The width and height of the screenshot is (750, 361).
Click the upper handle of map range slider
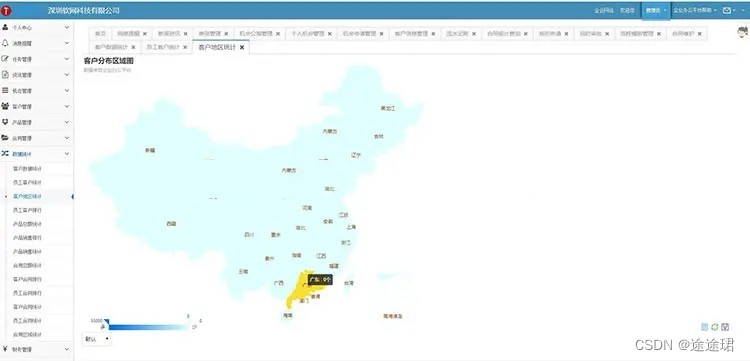[107, 322]
